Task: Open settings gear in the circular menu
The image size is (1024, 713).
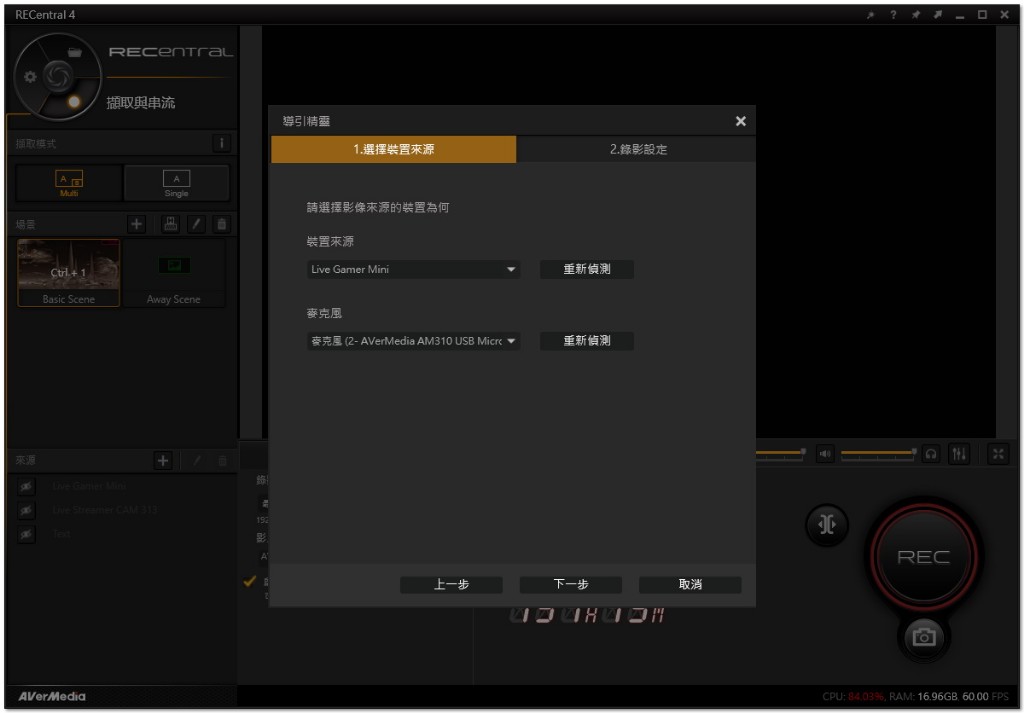Action: (x=30, y=77)
